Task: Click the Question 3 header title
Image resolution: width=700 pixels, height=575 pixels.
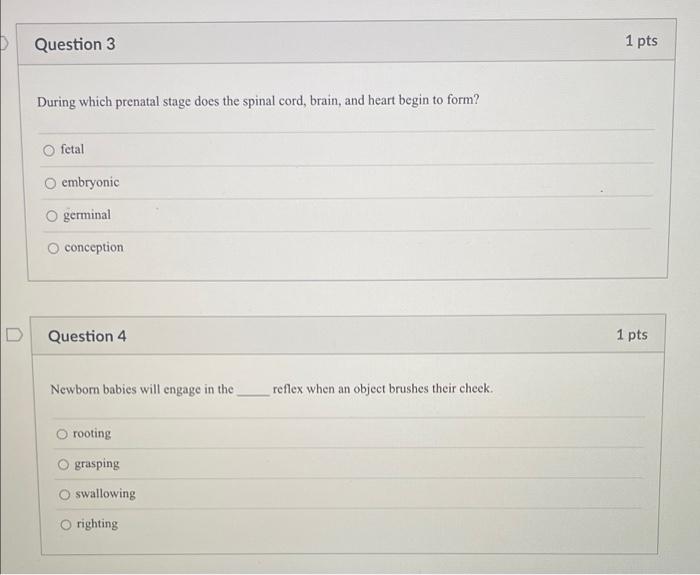Action: point(75,44)
